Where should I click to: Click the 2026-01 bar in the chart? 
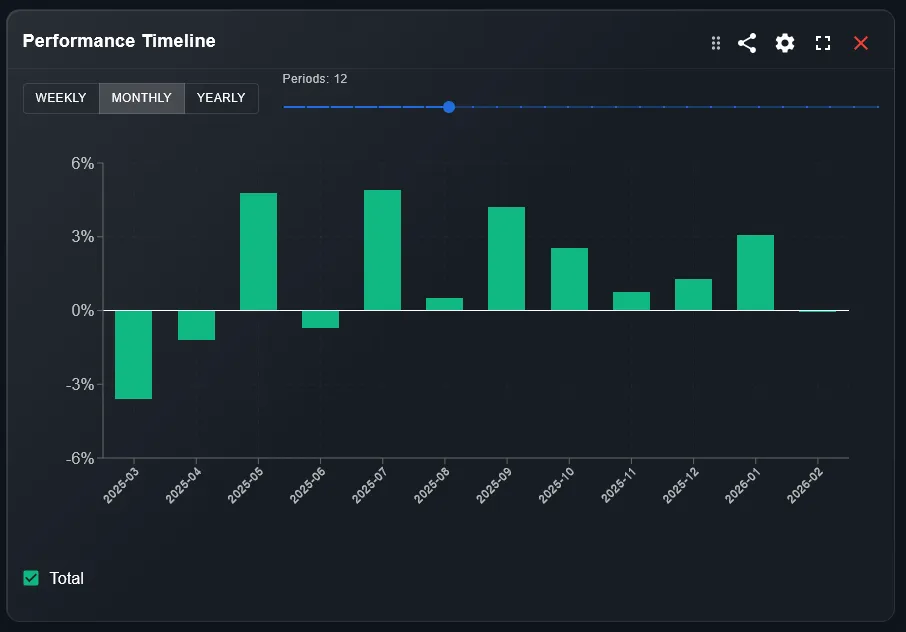click(x=755, y=270)
